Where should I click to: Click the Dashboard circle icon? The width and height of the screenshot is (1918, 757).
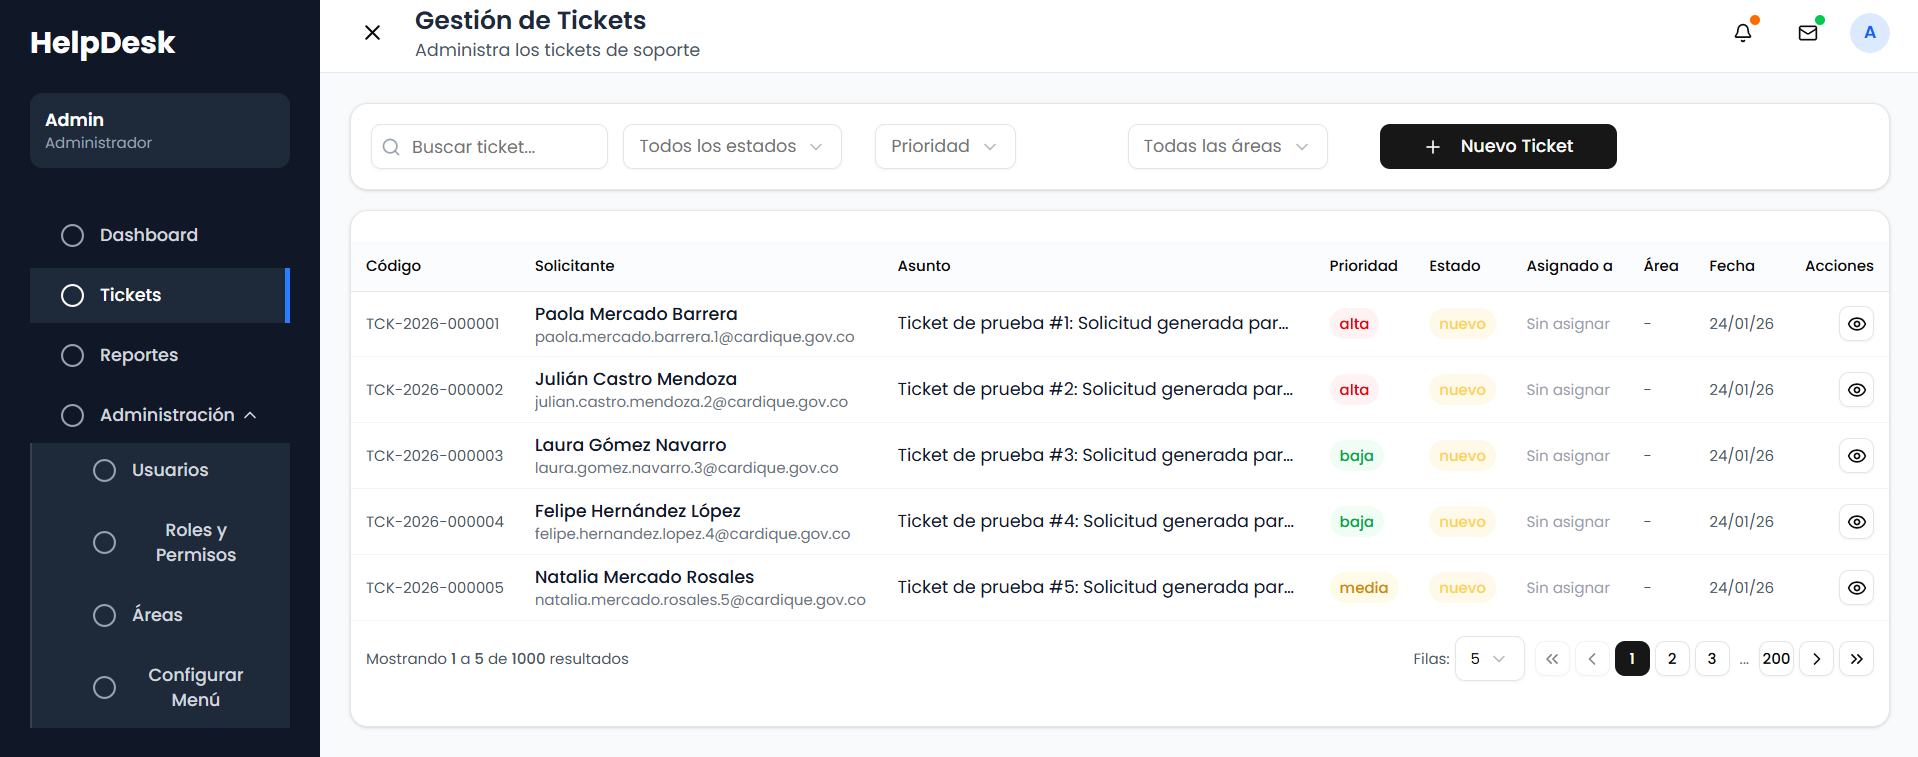72,235
